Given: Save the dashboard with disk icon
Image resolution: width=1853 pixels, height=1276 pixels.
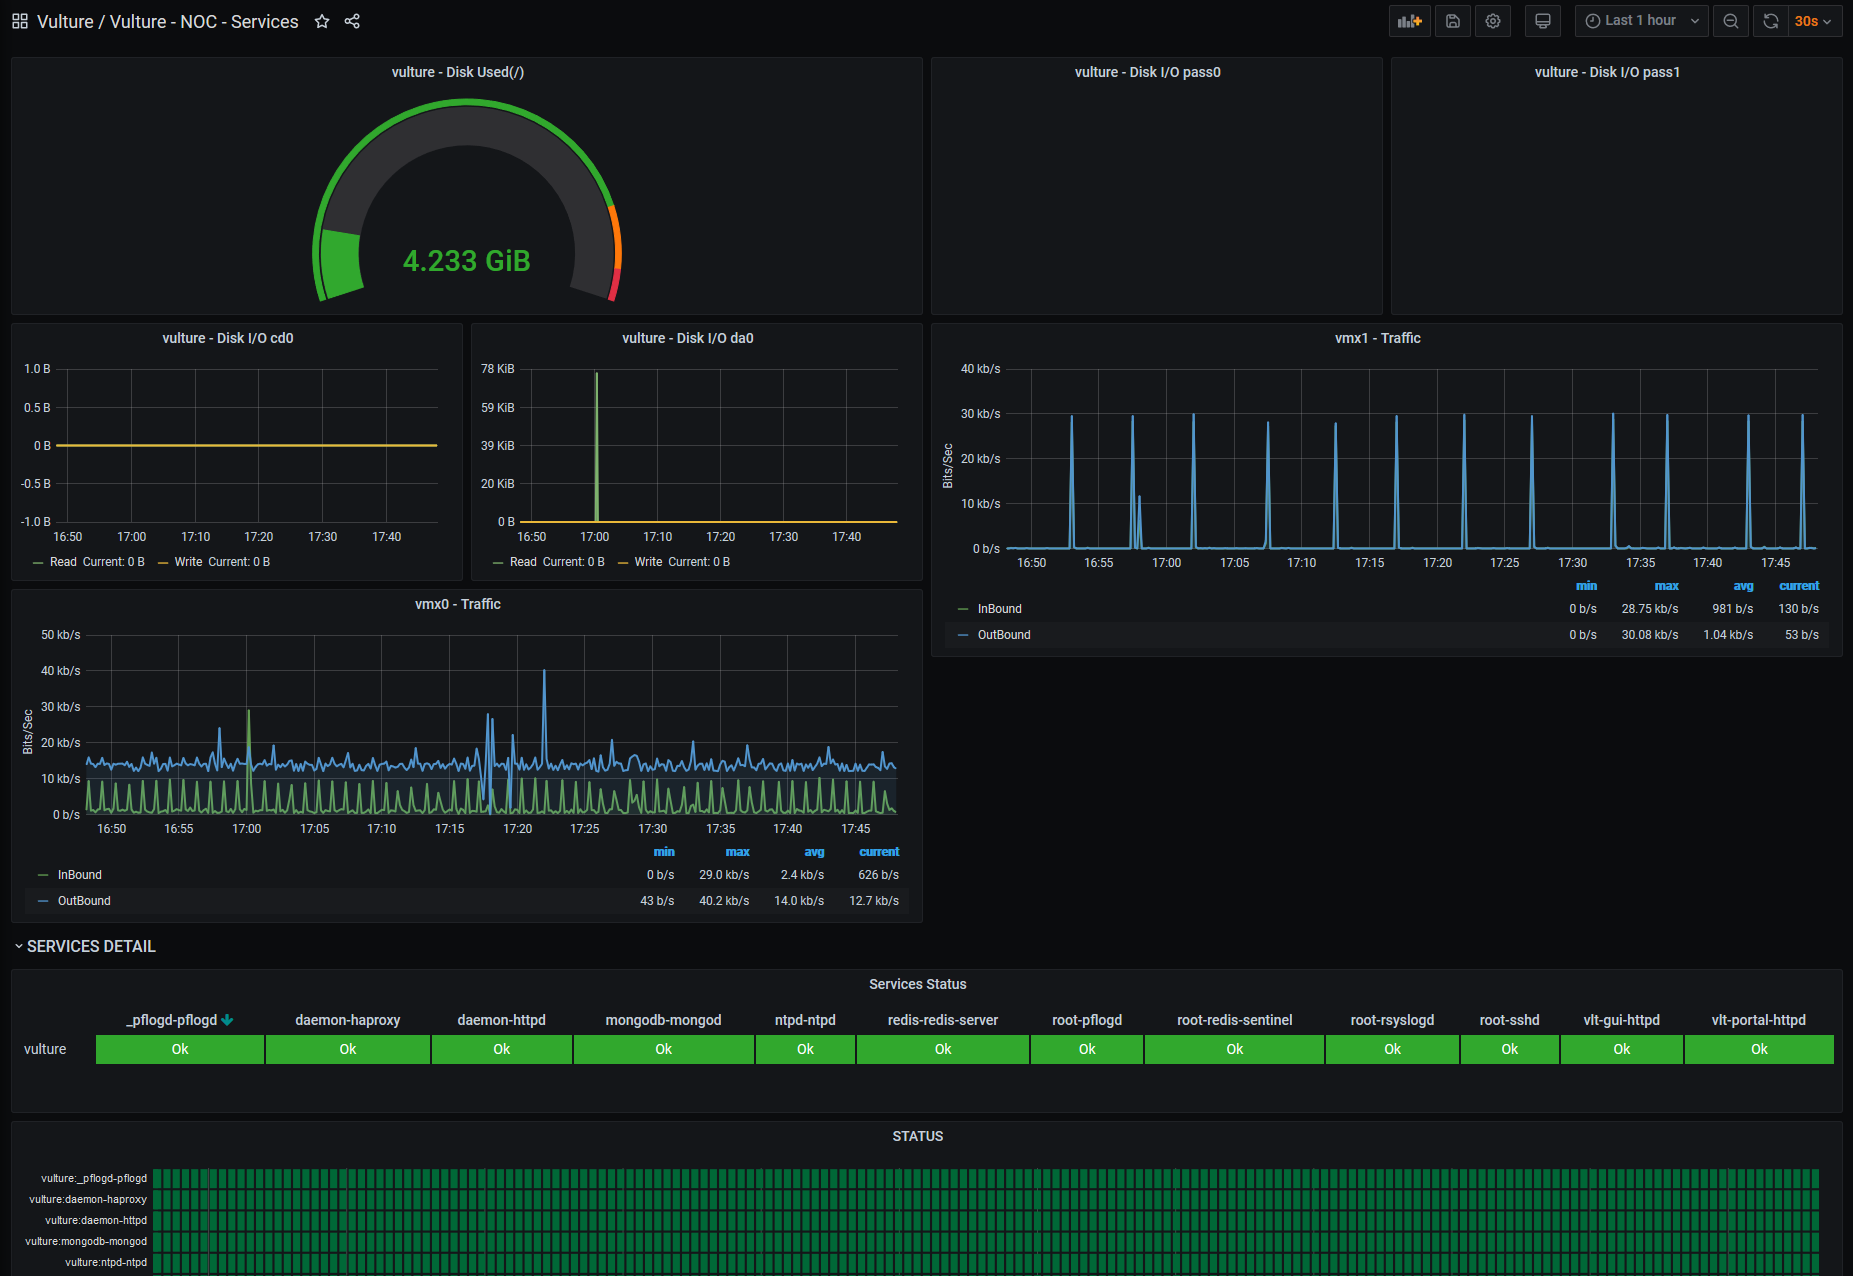Looking at the screenshot, I should (1453, 21).
